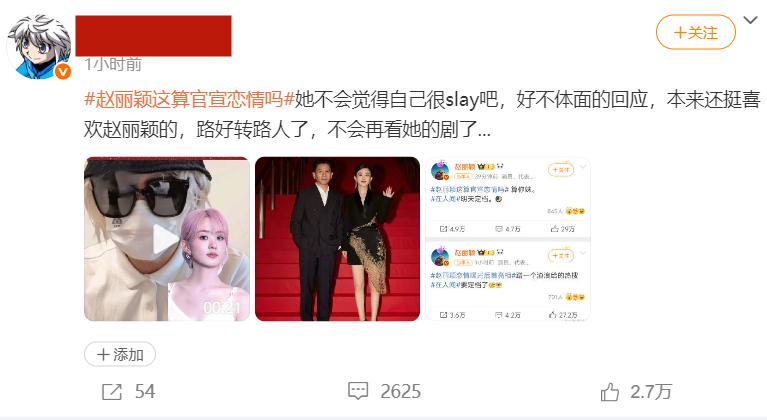The width and height of the screenshot is (767, 420).
Task: Open the repost count 54
Action: pos(145,392)
